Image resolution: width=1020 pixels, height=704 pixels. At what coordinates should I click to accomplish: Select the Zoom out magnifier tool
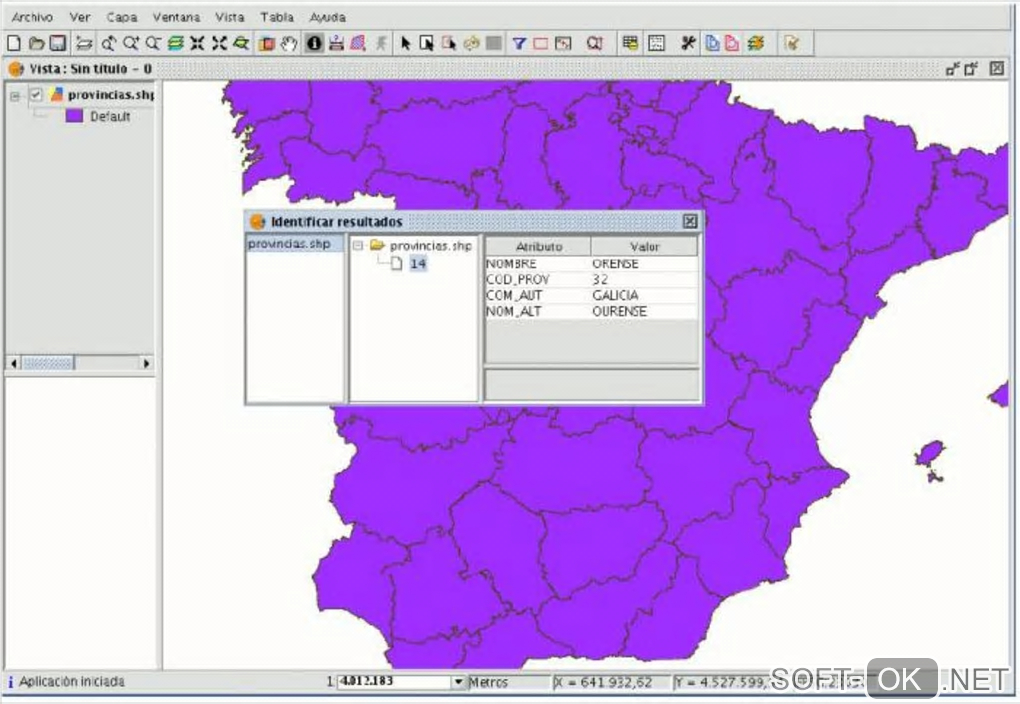(153, 44)
